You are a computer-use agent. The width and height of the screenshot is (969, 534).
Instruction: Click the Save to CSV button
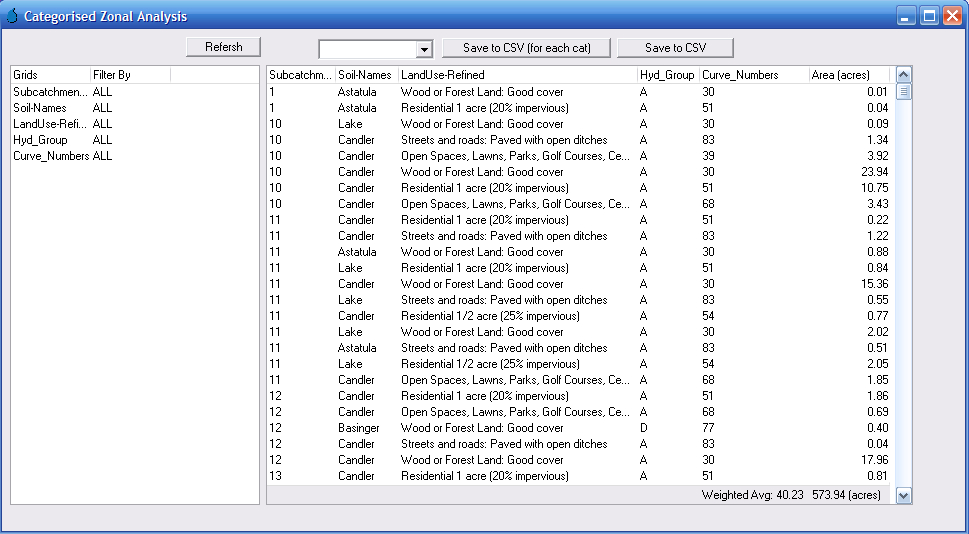pyautogui.click(x=675, y=48)
